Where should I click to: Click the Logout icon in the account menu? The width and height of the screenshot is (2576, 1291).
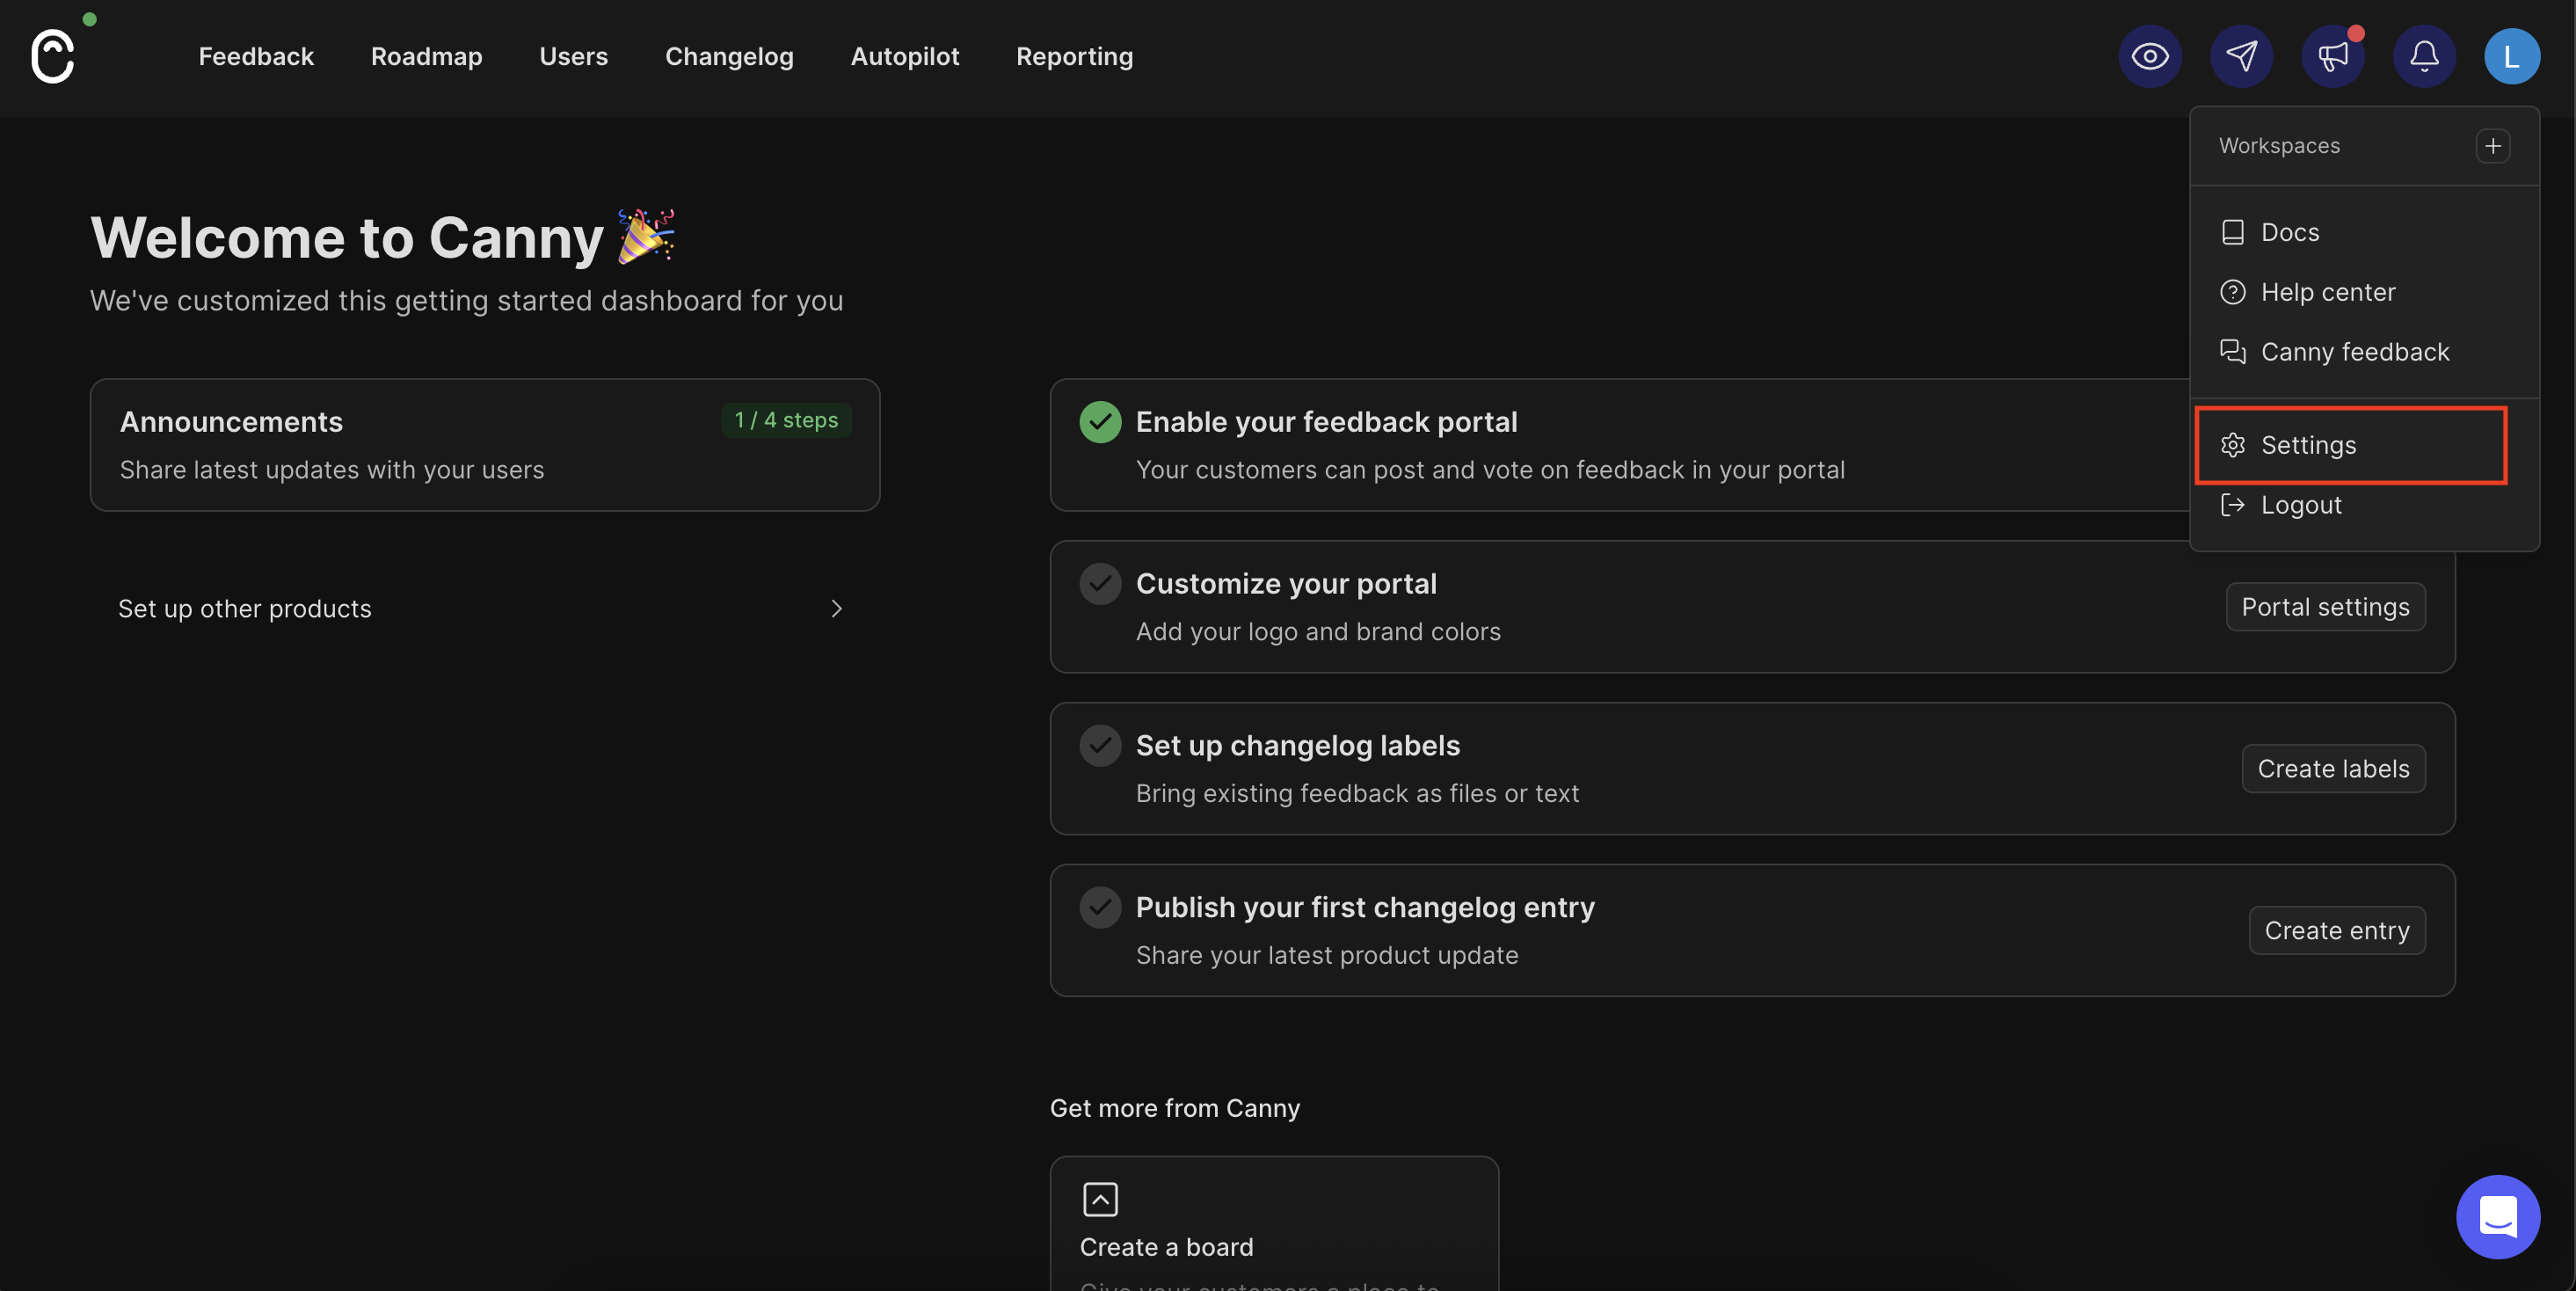2233,505
